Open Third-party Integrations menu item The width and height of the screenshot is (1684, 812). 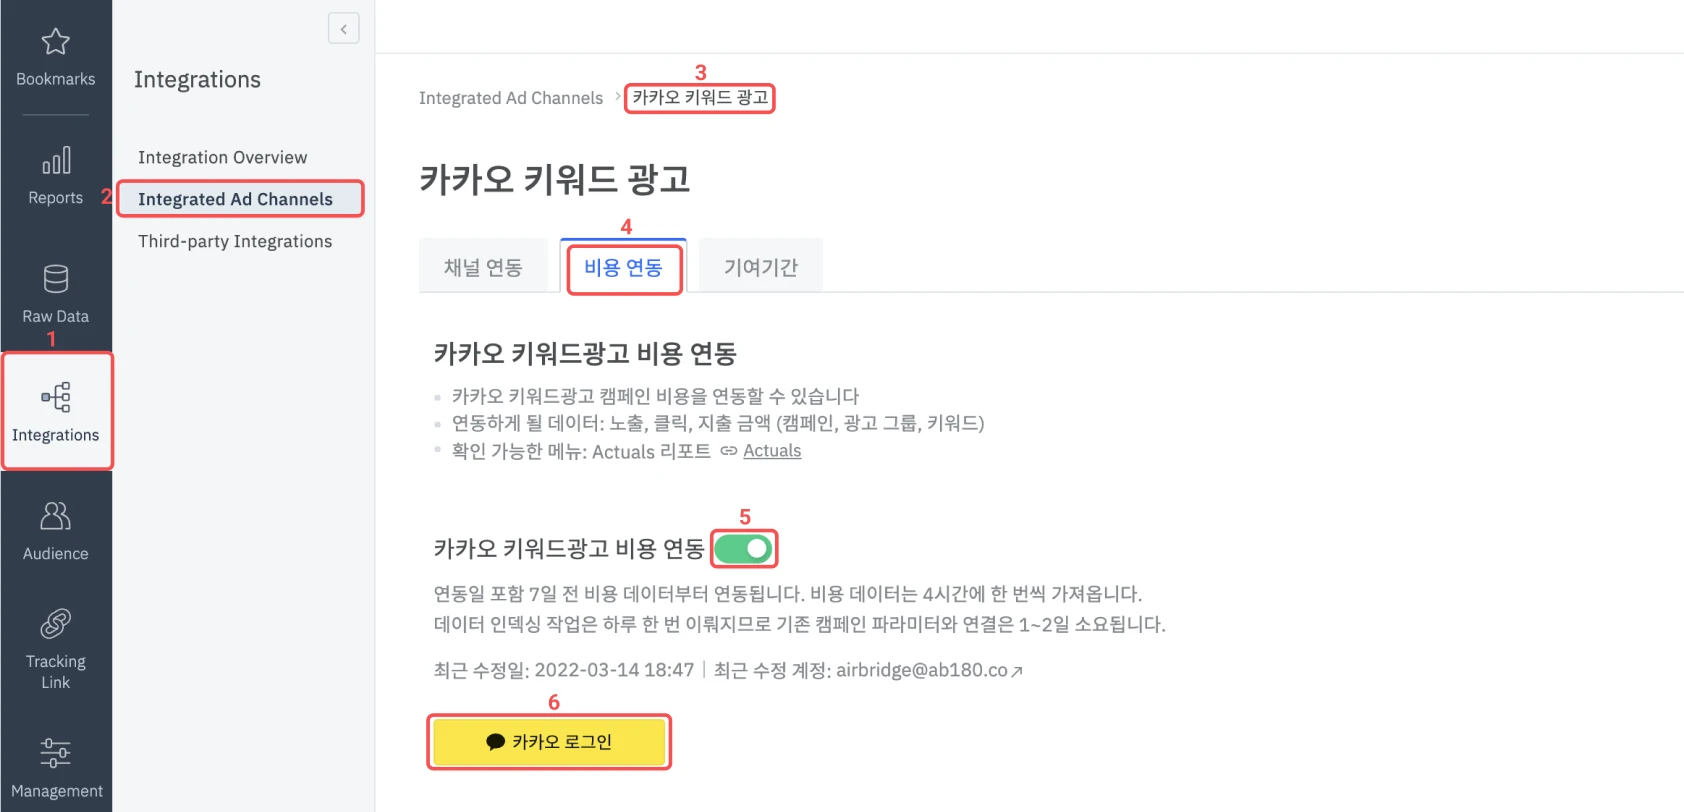[235, 241]
